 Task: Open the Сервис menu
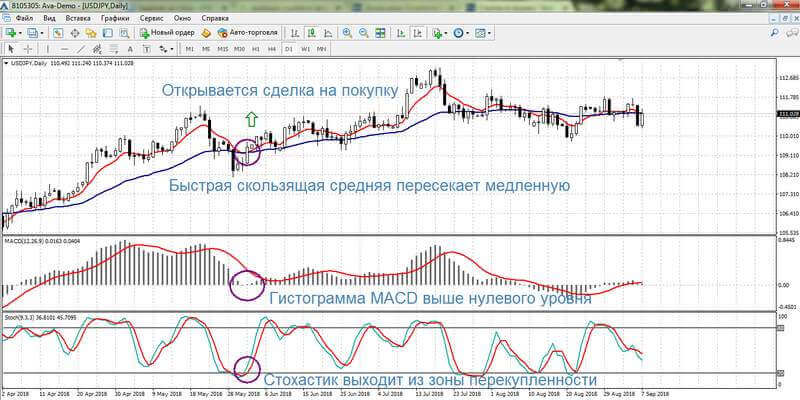pyautogui.click(x=152, y=18)
